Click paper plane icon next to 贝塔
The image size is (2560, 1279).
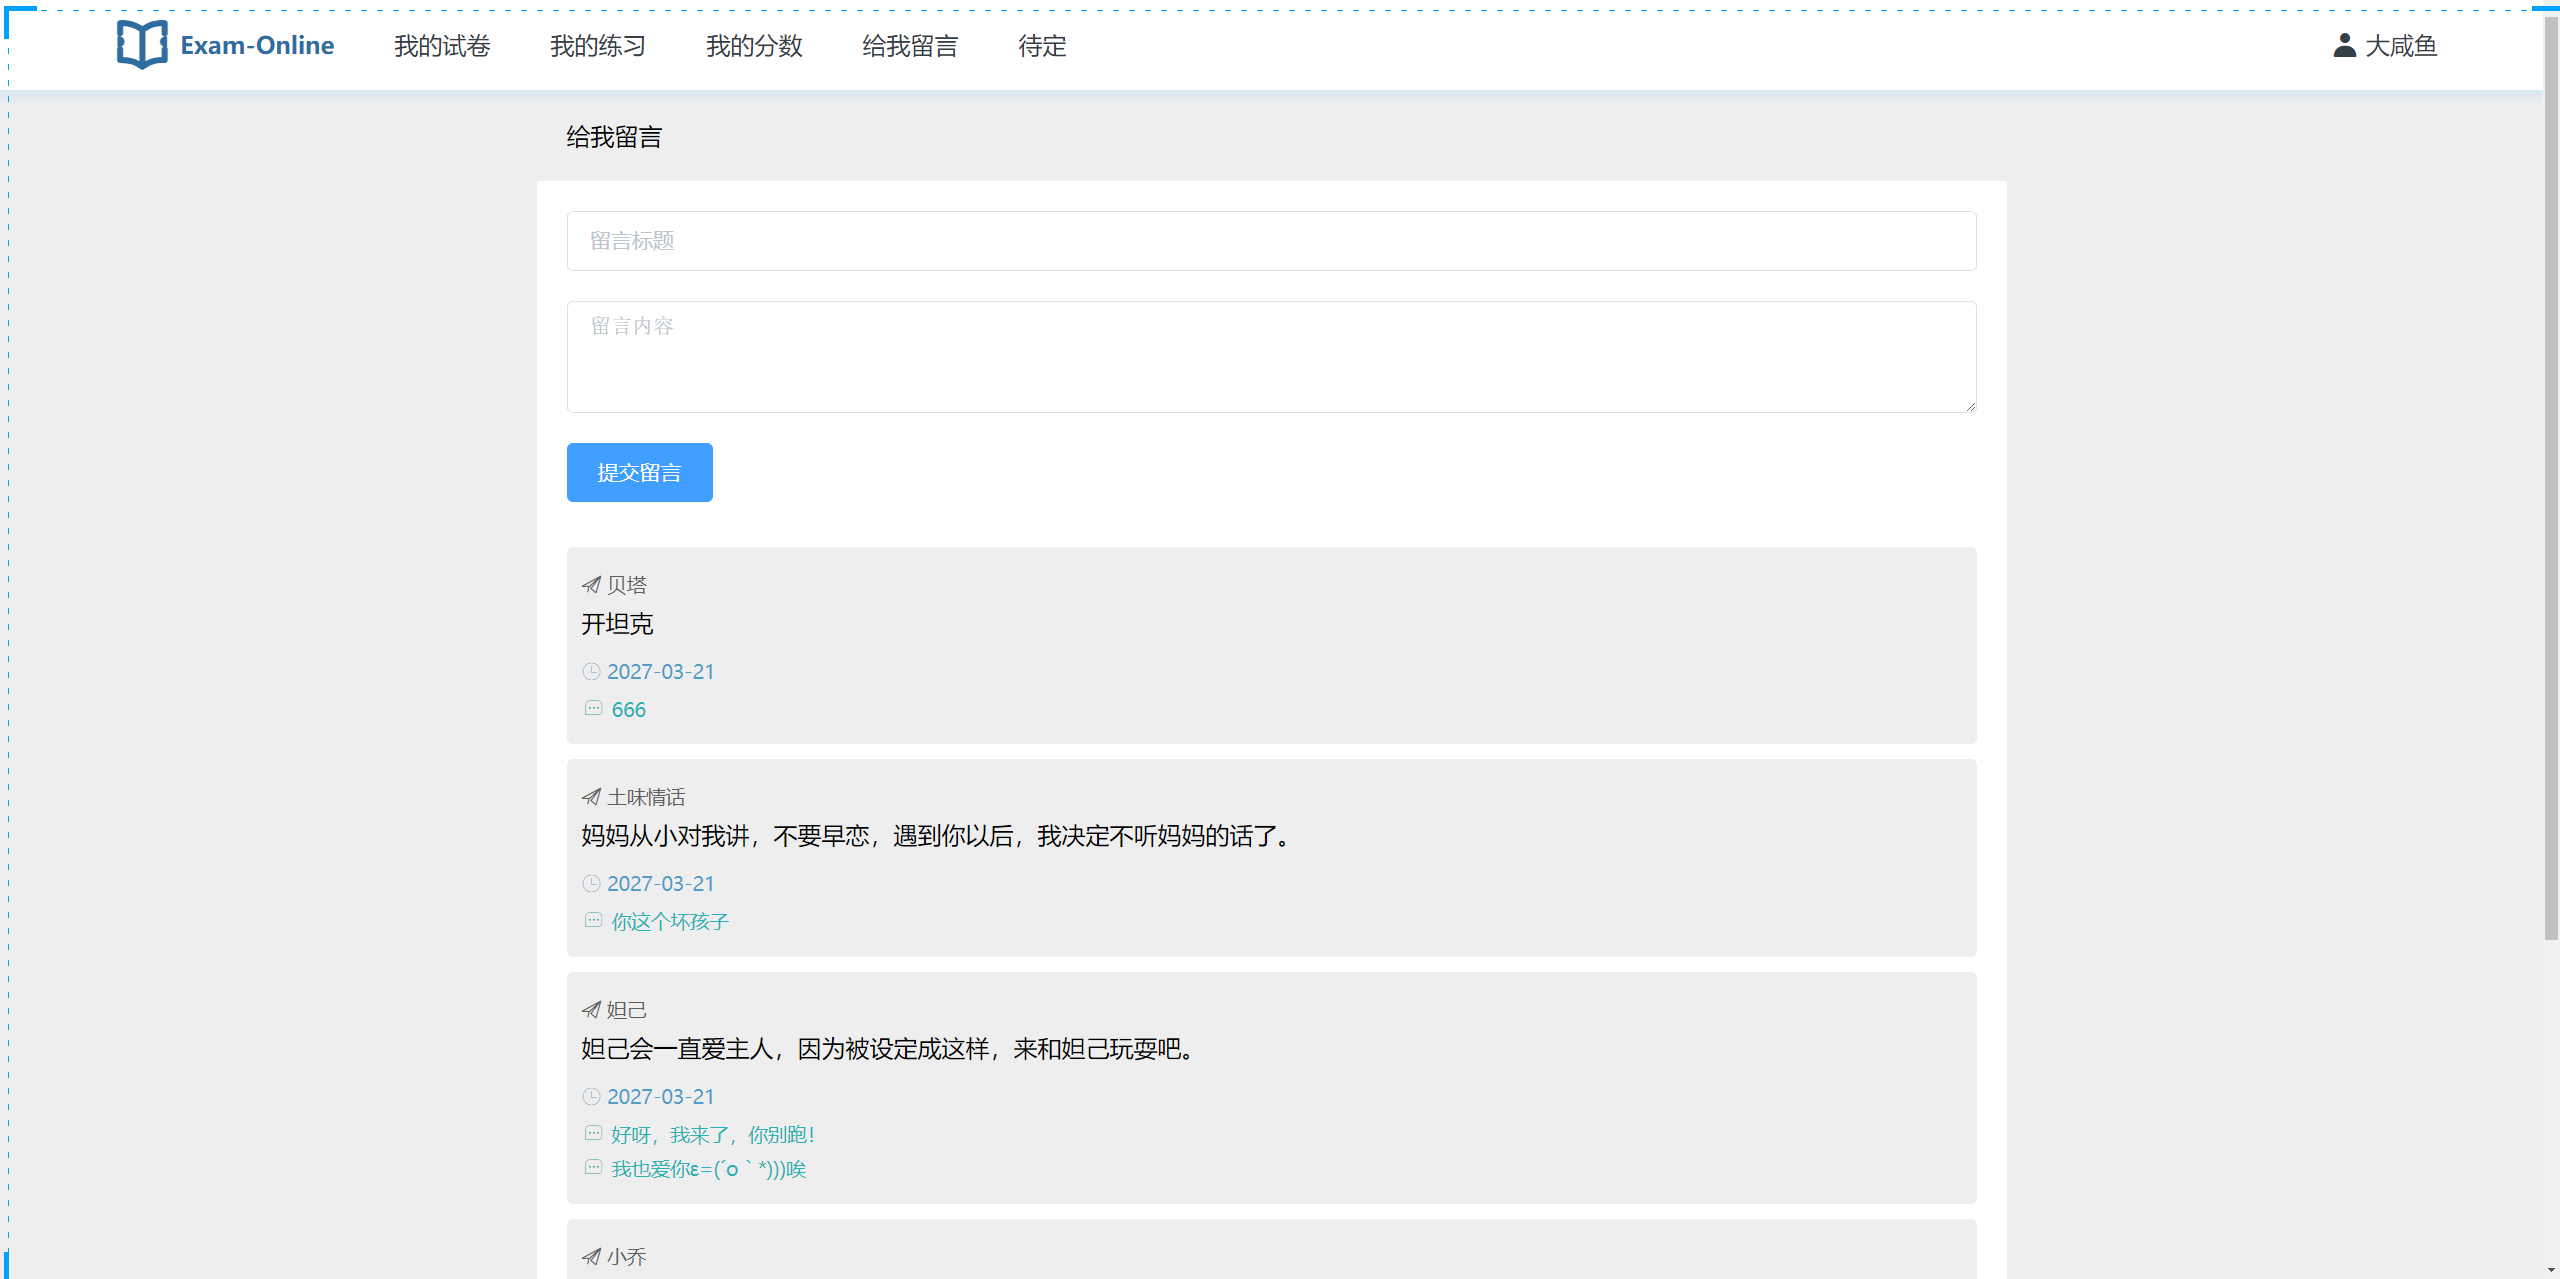tap(591, 585)
